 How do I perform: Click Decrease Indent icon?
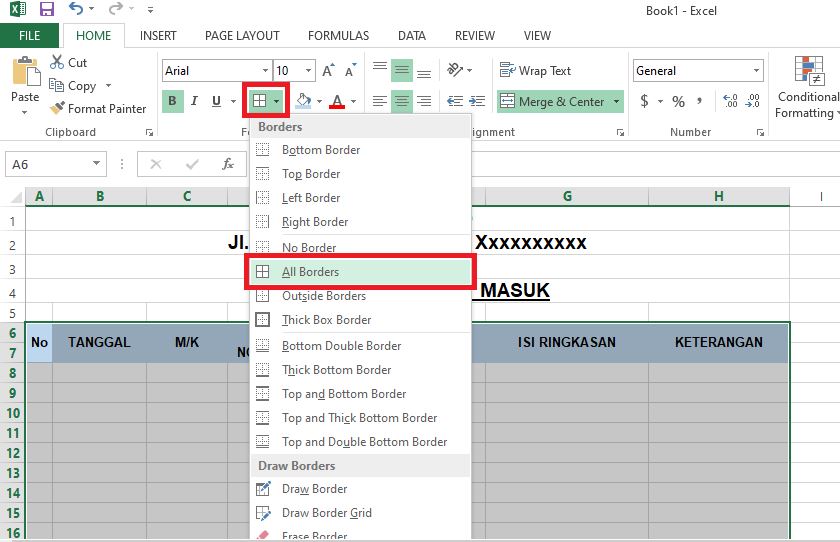click(x=455, y=101)
